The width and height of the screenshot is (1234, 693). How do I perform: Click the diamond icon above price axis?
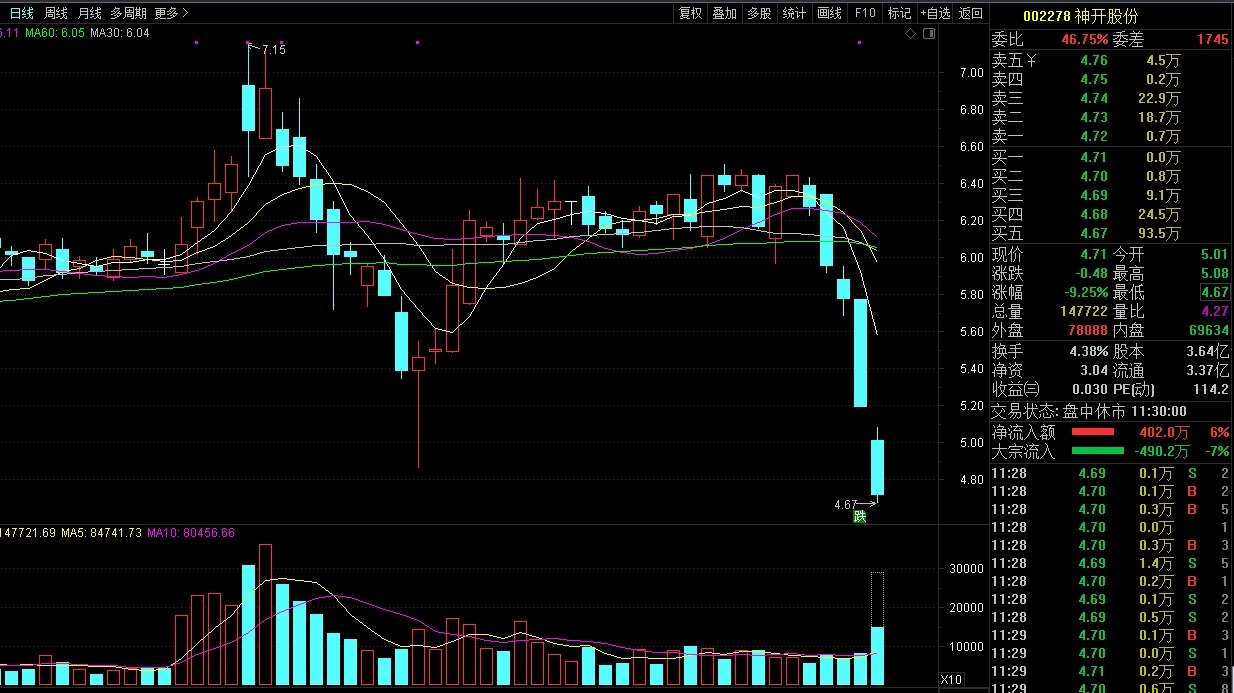point(910,34)
